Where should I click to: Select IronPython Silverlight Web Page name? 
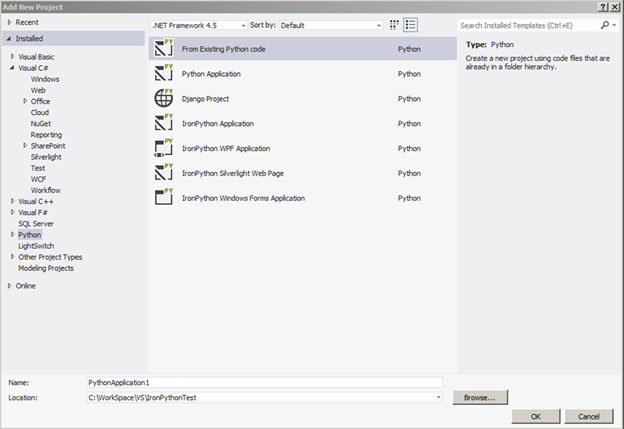coord(233,174)
